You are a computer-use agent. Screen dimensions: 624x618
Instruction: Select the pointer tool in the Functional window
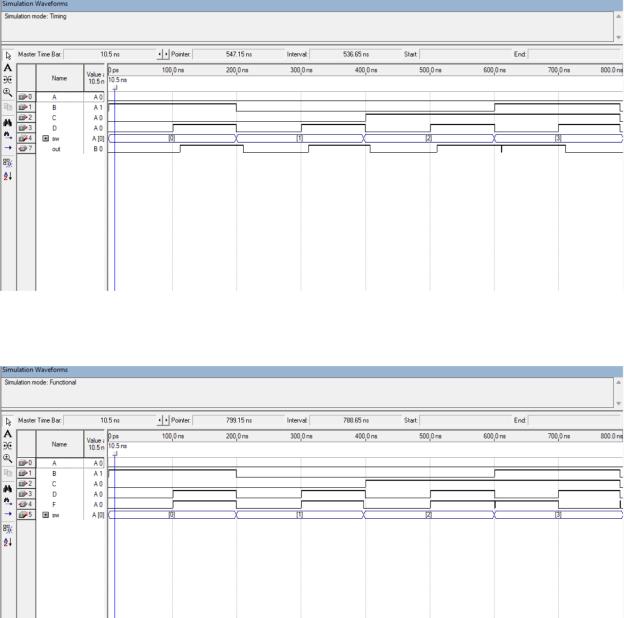(8, 421)
